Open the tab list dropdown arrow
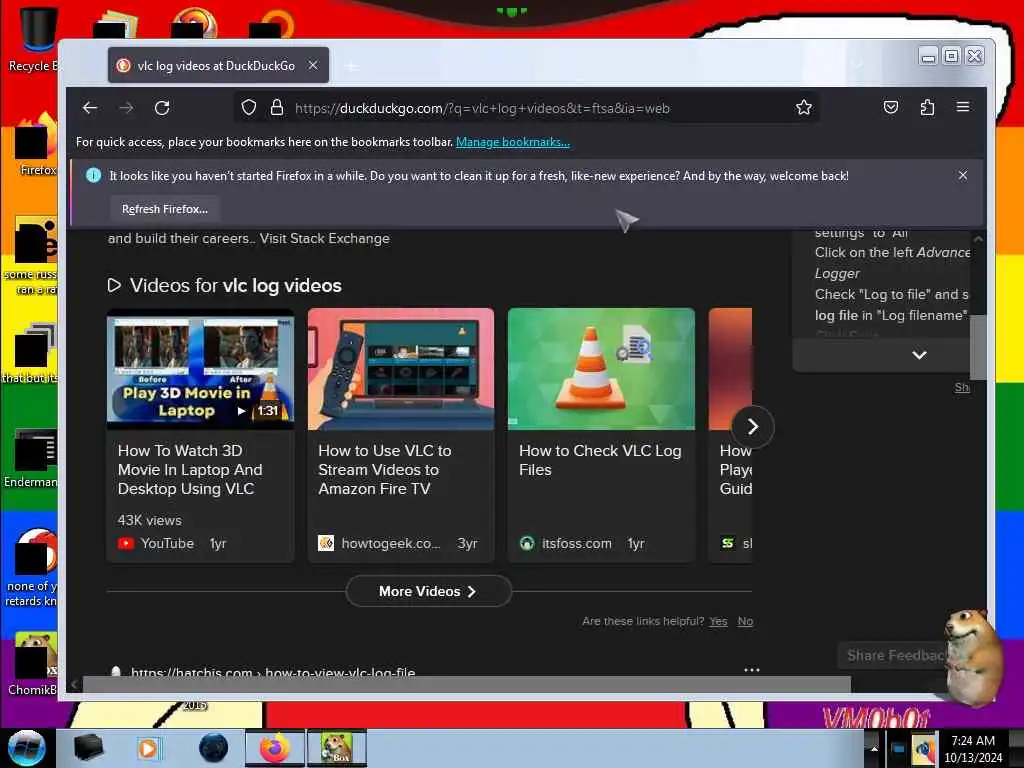 (858, 65)
